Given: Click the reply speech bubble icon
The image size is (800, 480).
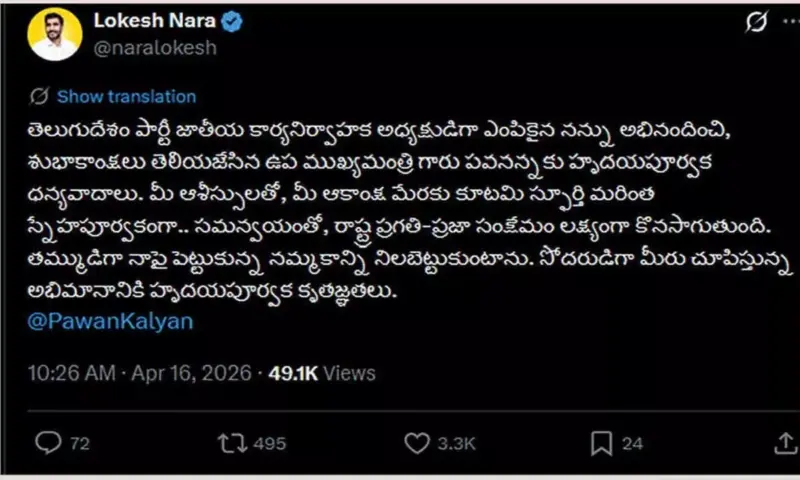Looking at the screenshot, I should [x=47, y=442].
